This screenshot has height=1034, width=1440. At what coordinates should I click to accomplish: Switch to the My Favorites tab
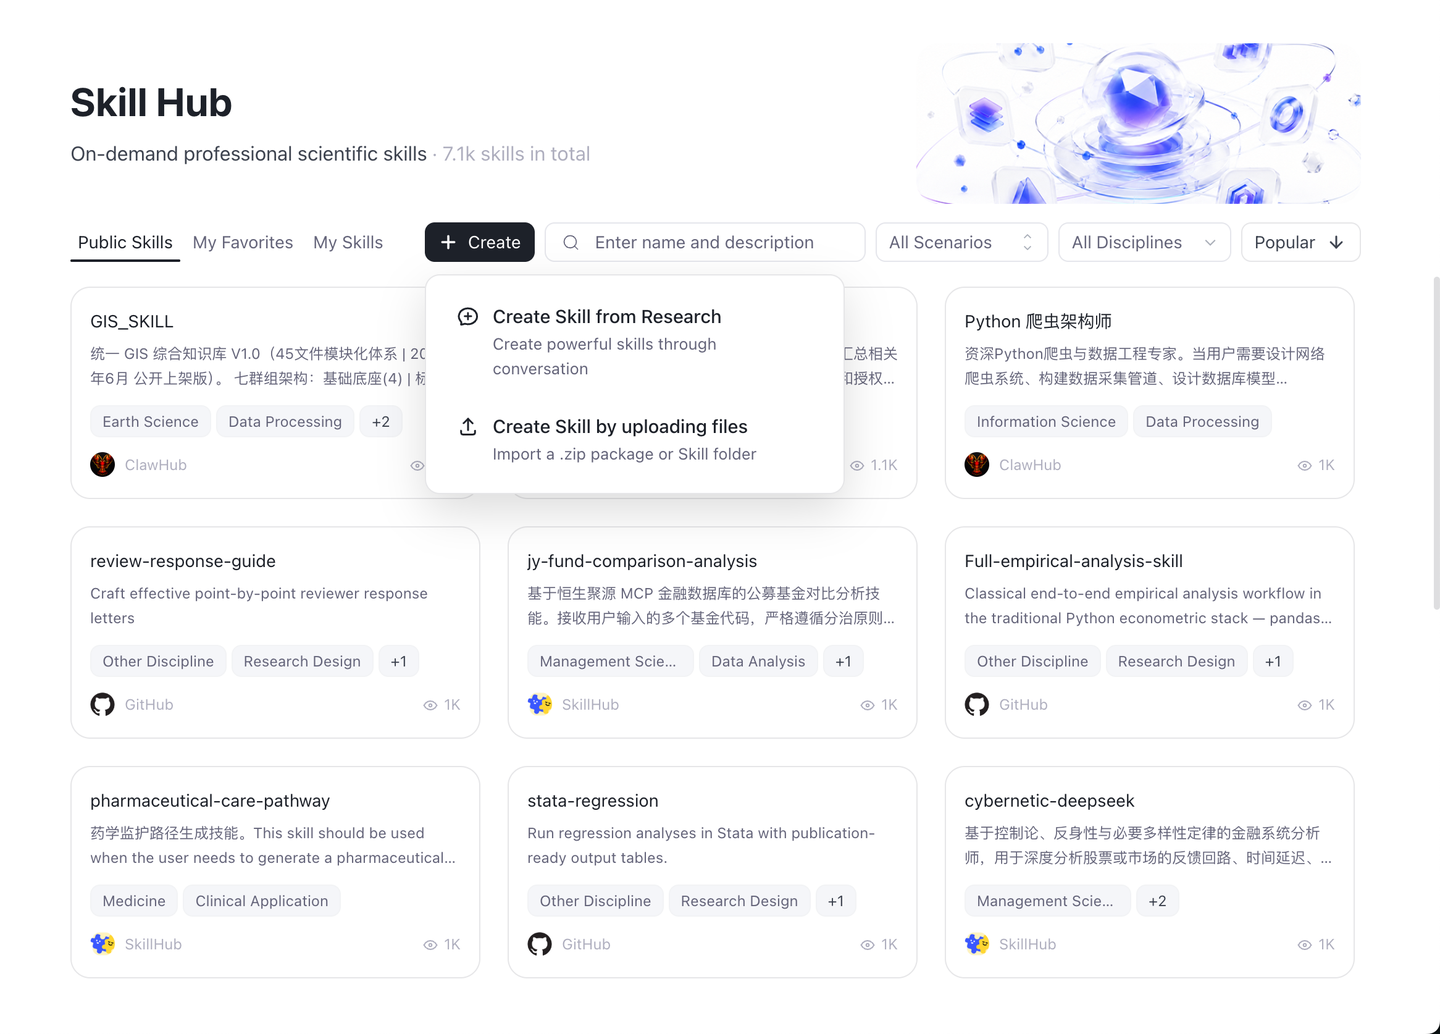coord(243,242)
